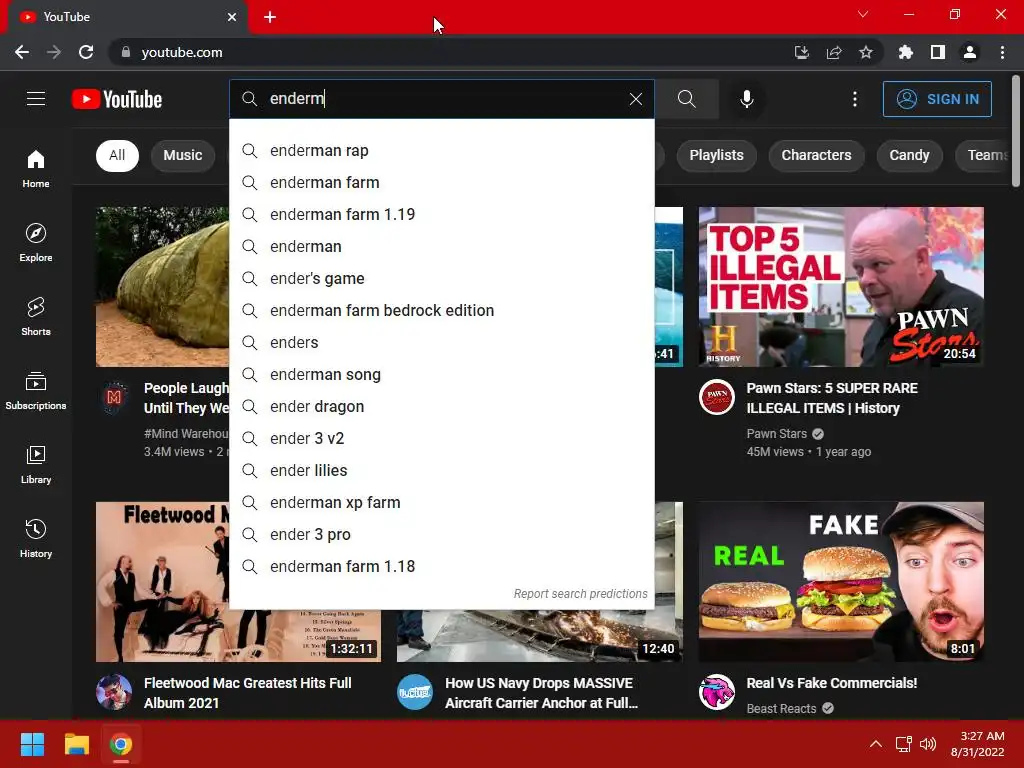This screenshot has height=768, width=1024.
Task: Click the browser forward arrow
Action: 54,52
